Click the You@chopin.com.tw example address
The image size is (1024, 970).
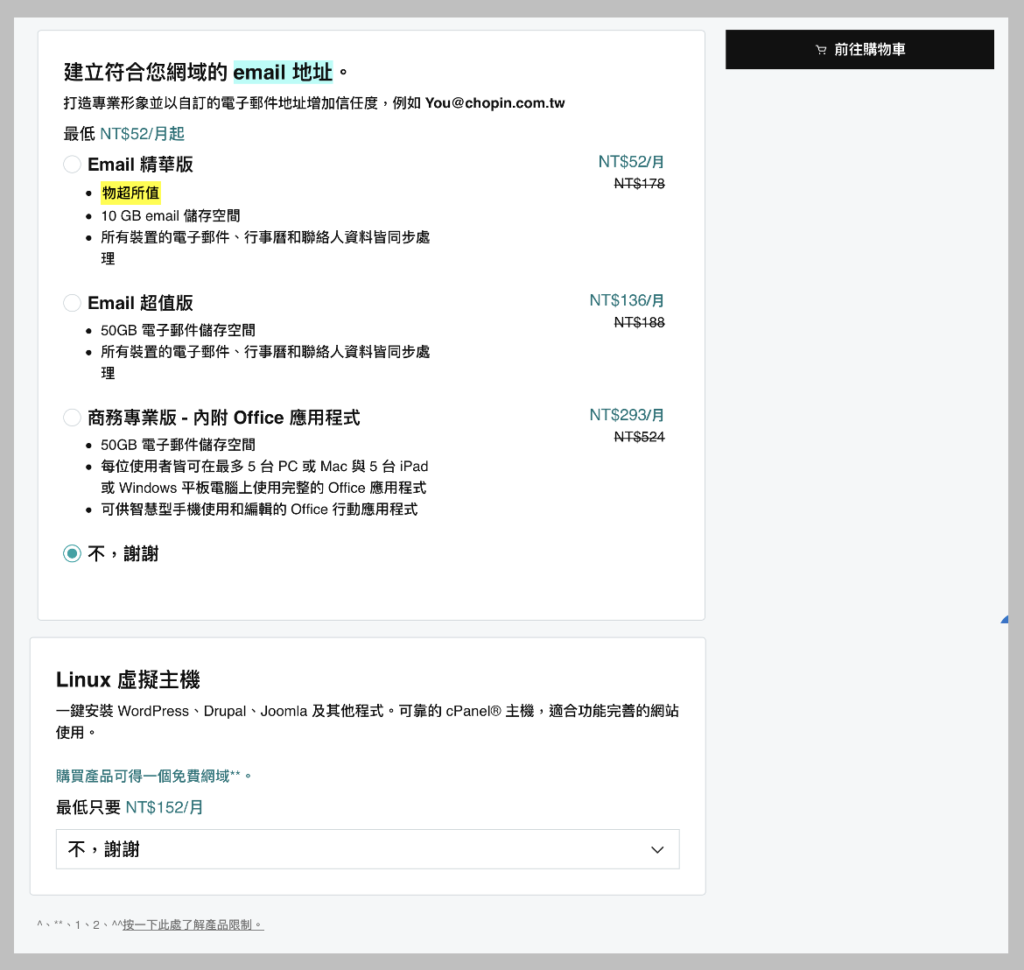(x=495, y=103)
